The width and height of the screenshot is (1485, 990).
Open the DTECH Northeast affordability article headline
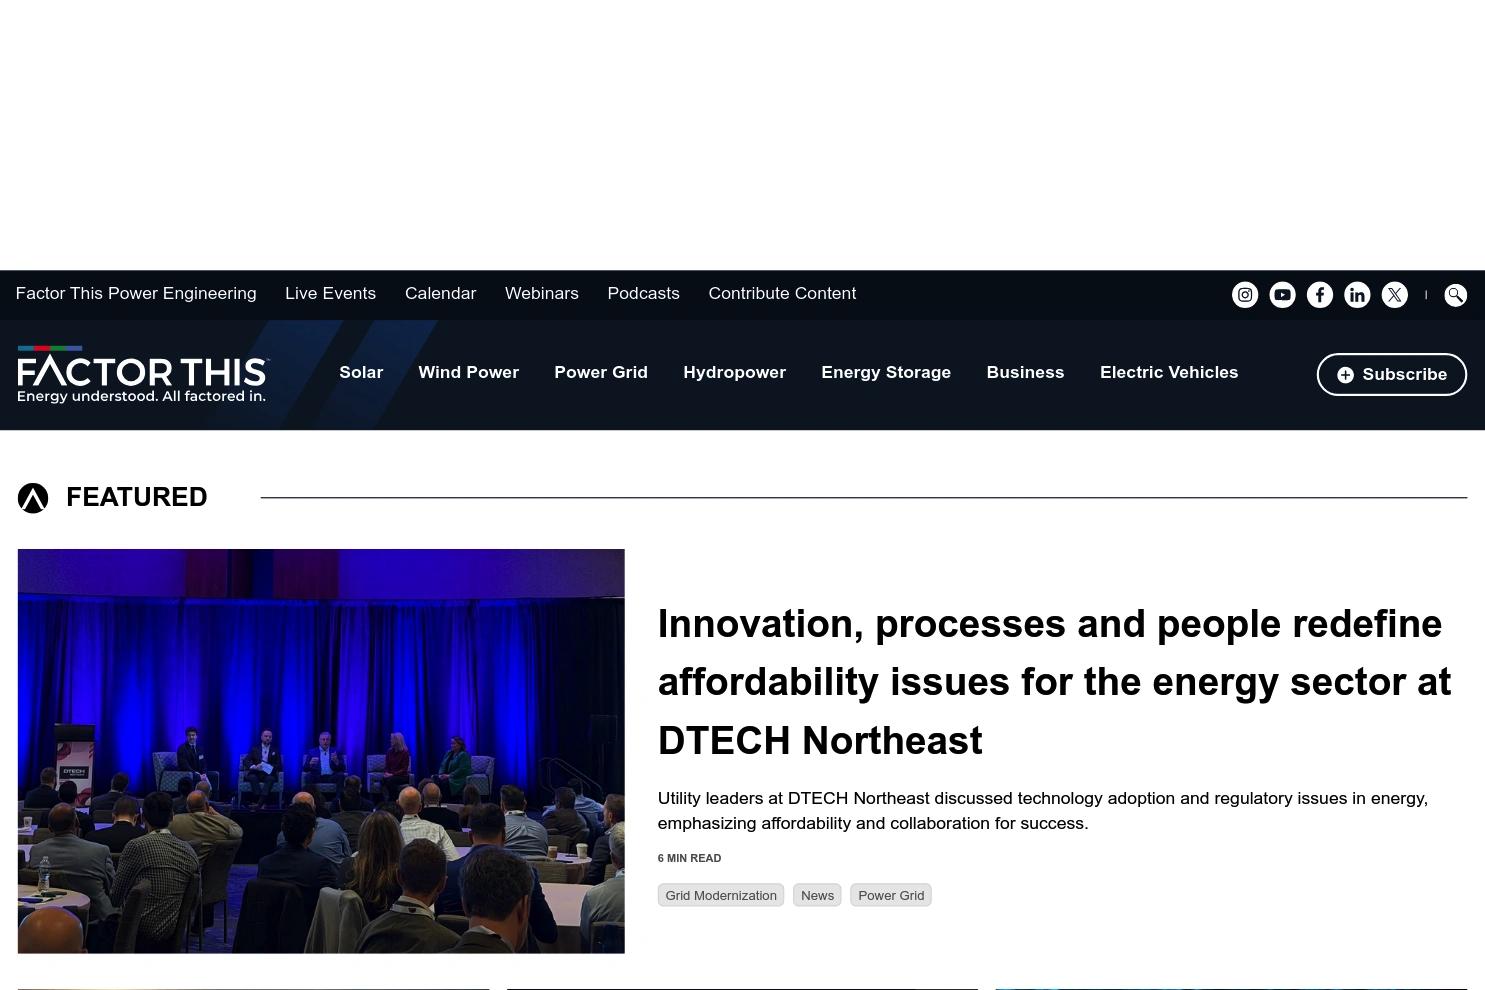click(x=1054, y=682)
